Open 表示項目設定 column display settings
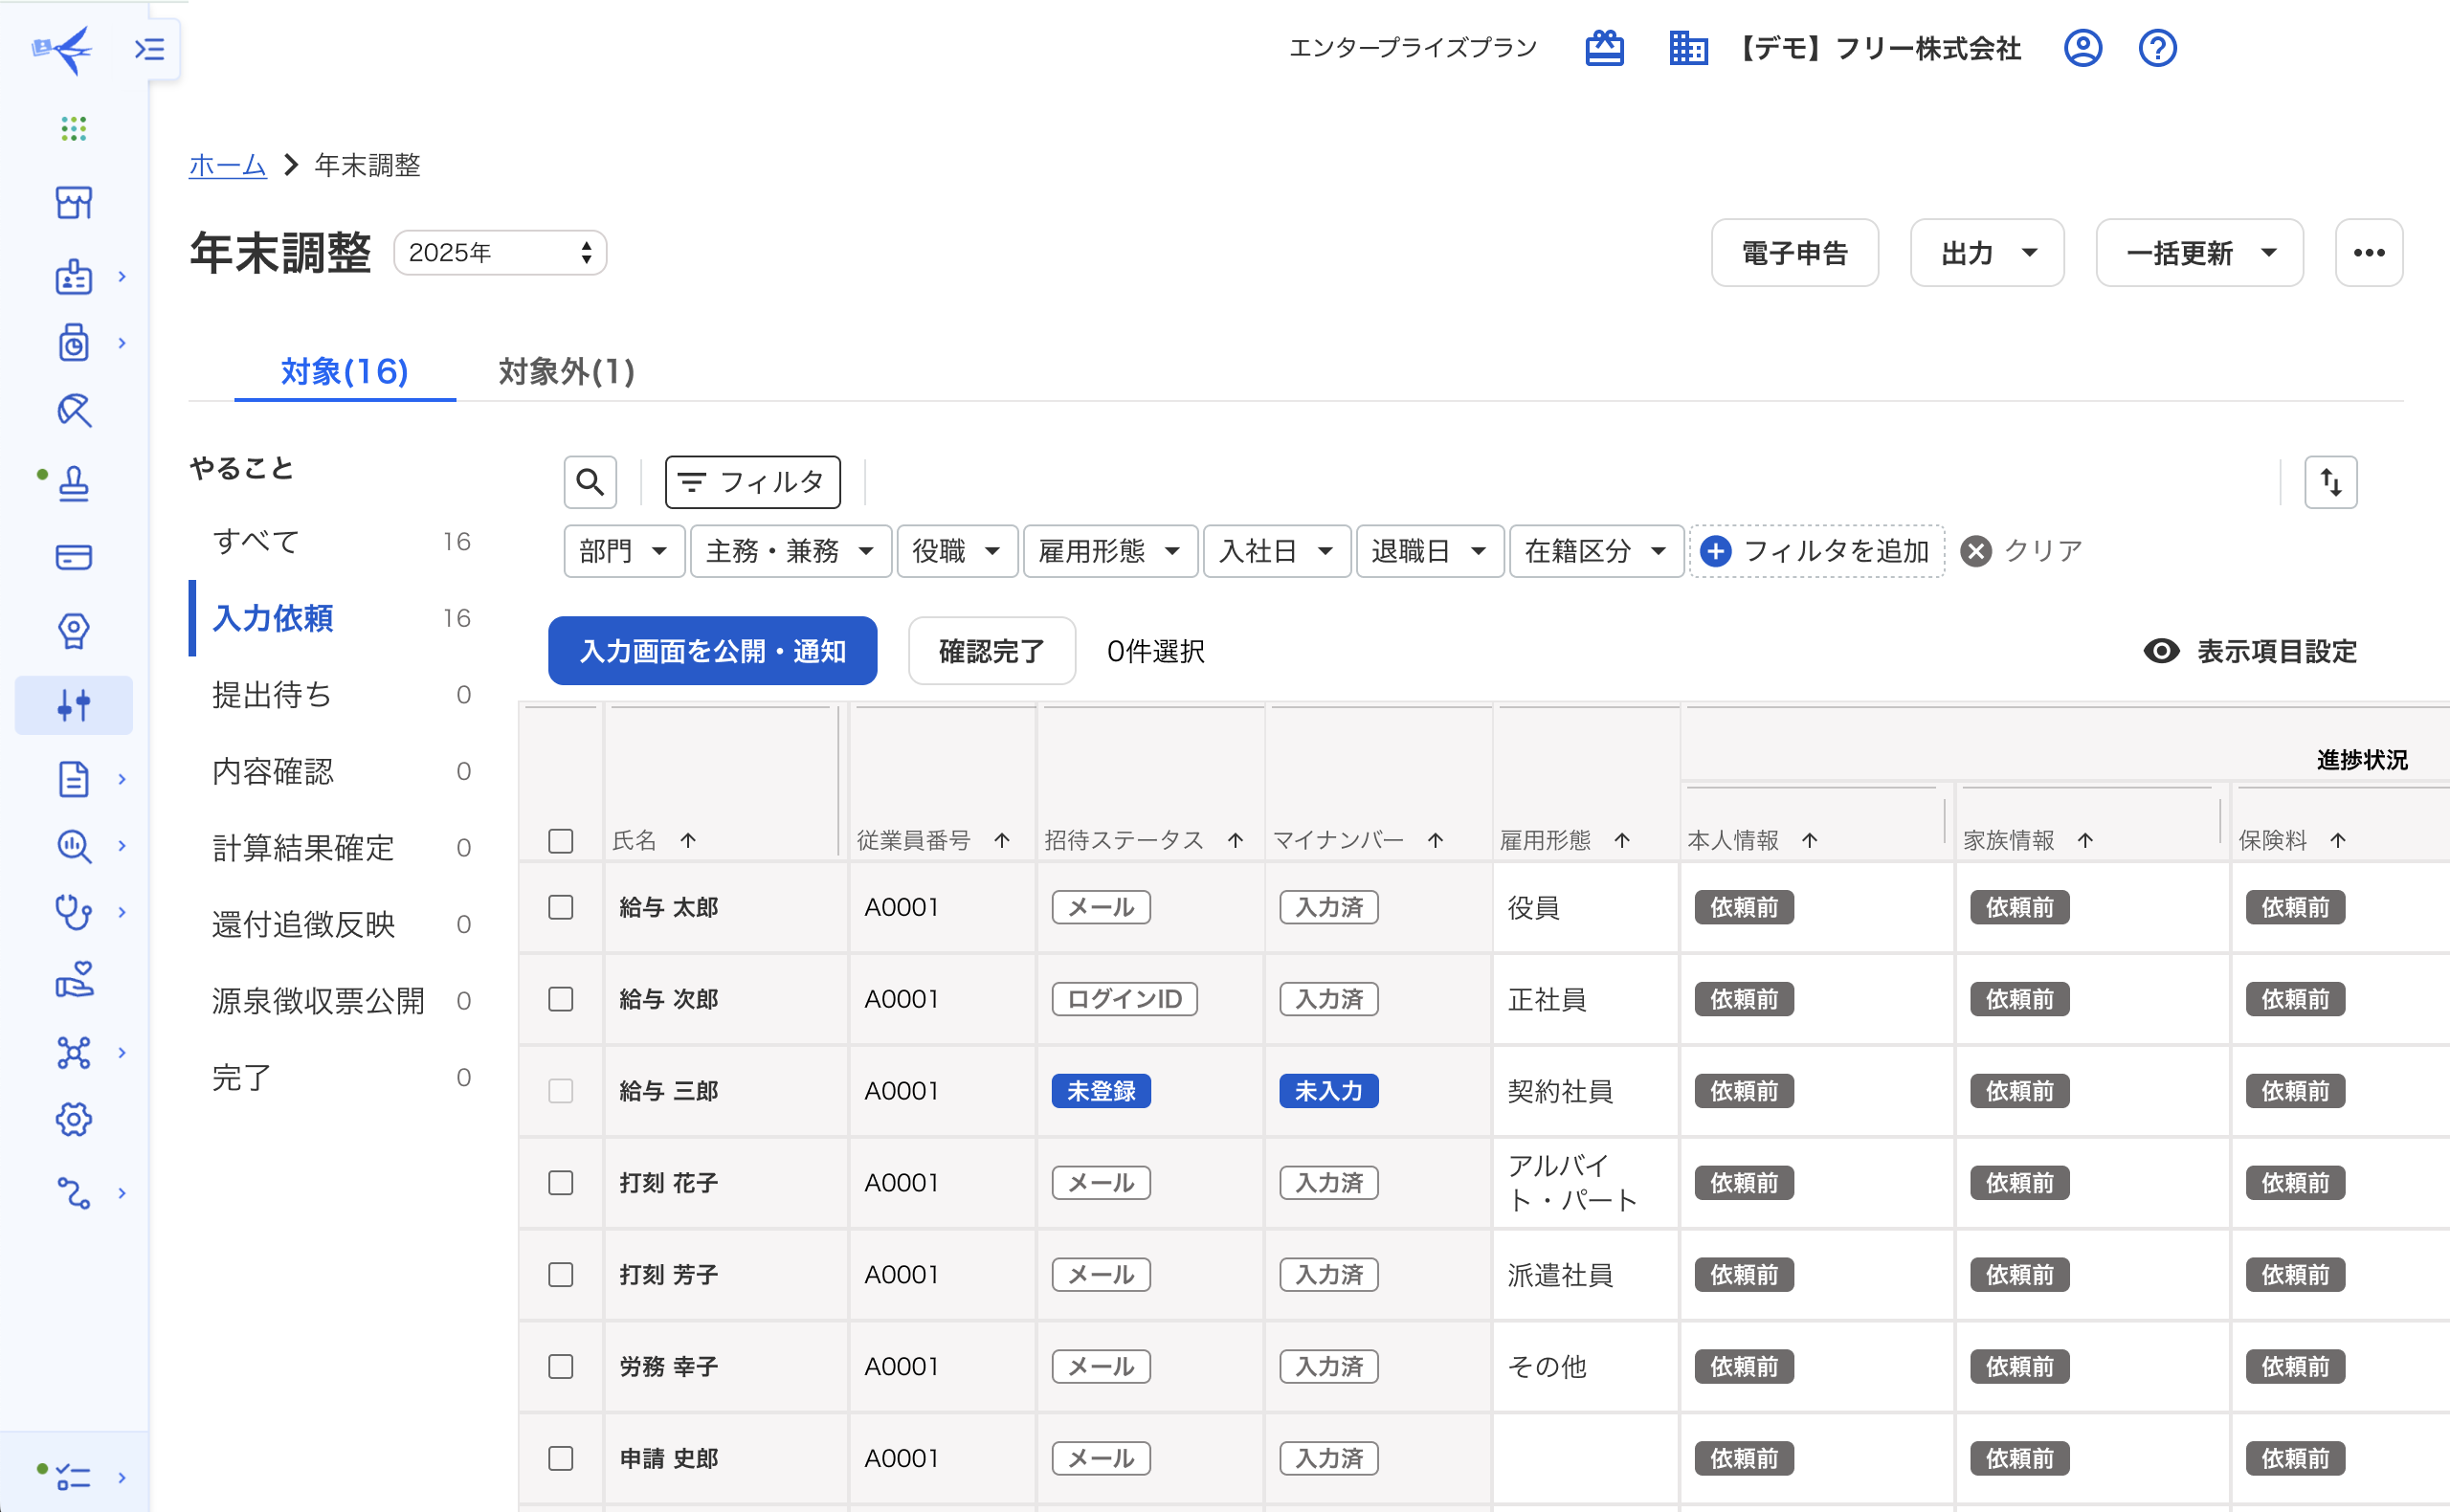Screen dimensions: 2450x1512 tap(2251, 651)
